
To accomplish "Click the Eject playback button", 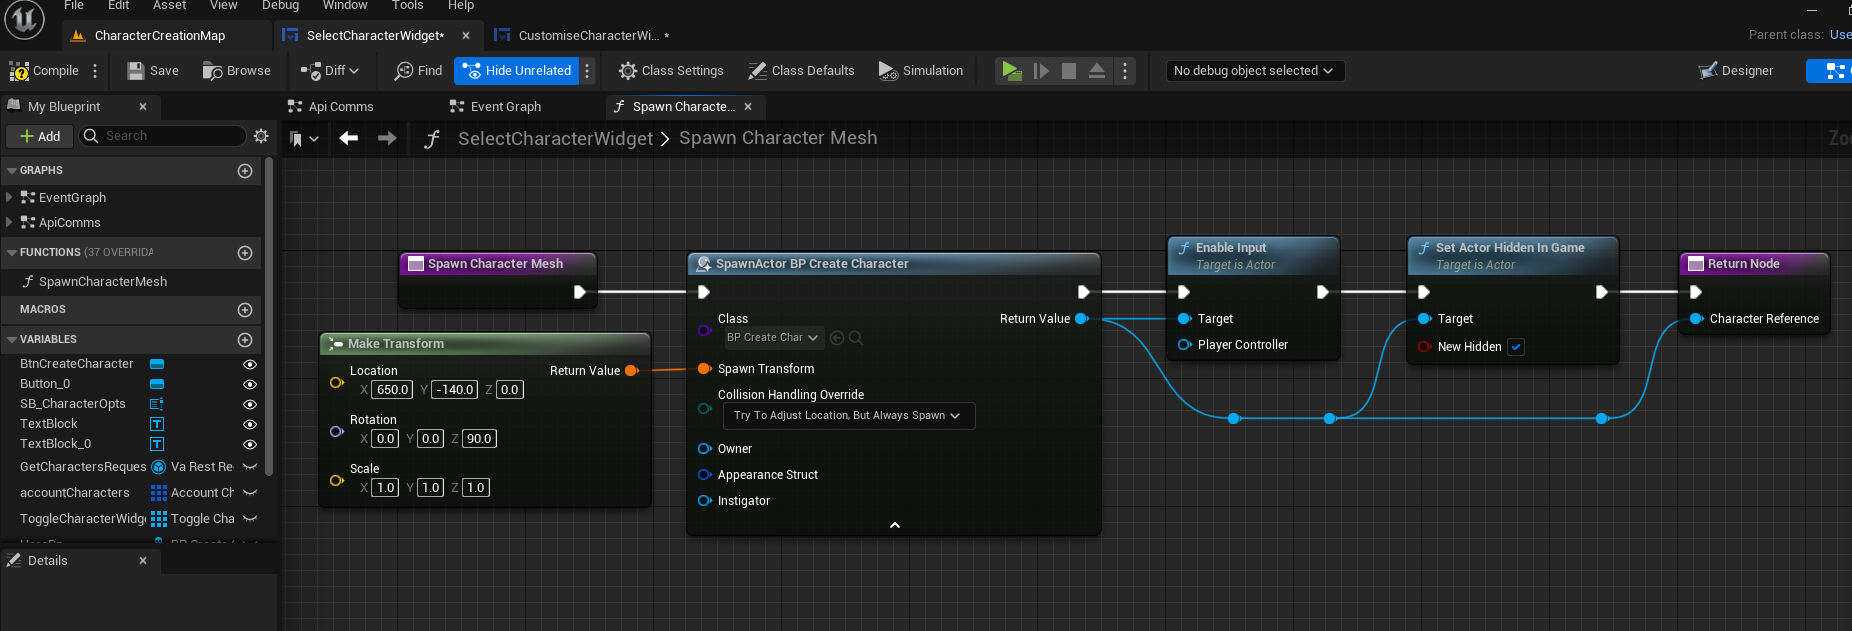I will point(1097,71).
